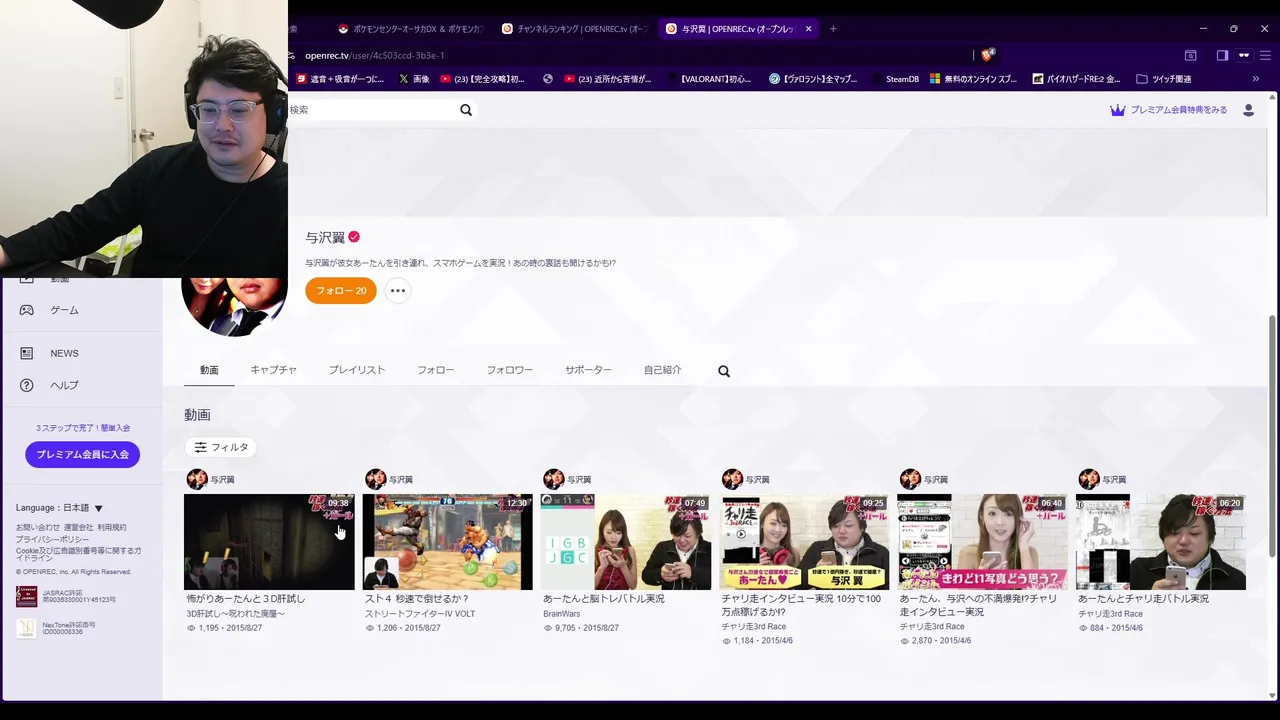Play チャリ走インタビュー実況 10分で100万点 thumbnail
The width and height of the screenshot is (1280, 720).
coord(804,542)
